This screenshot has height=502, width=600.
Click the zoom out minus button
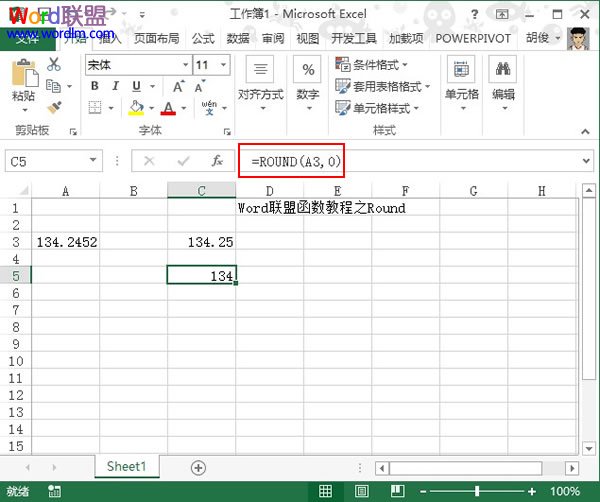coord(423,491)
